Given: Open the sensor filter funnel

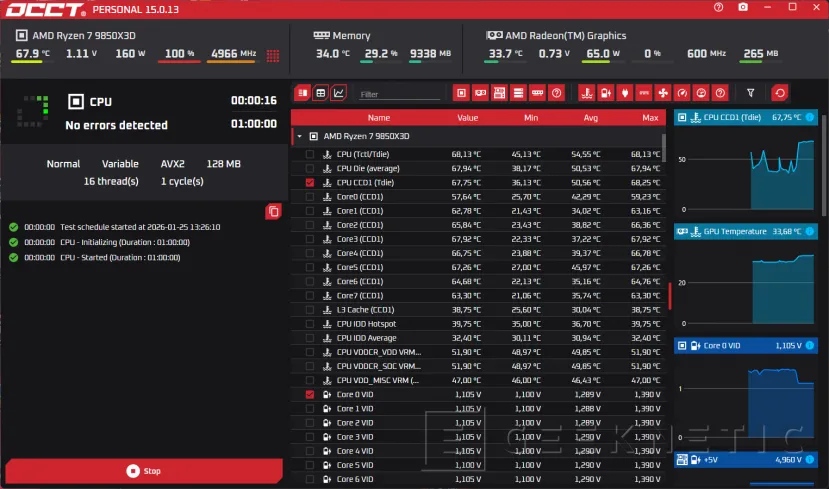Looking at the screenshot, I should [x=751, y=93].
